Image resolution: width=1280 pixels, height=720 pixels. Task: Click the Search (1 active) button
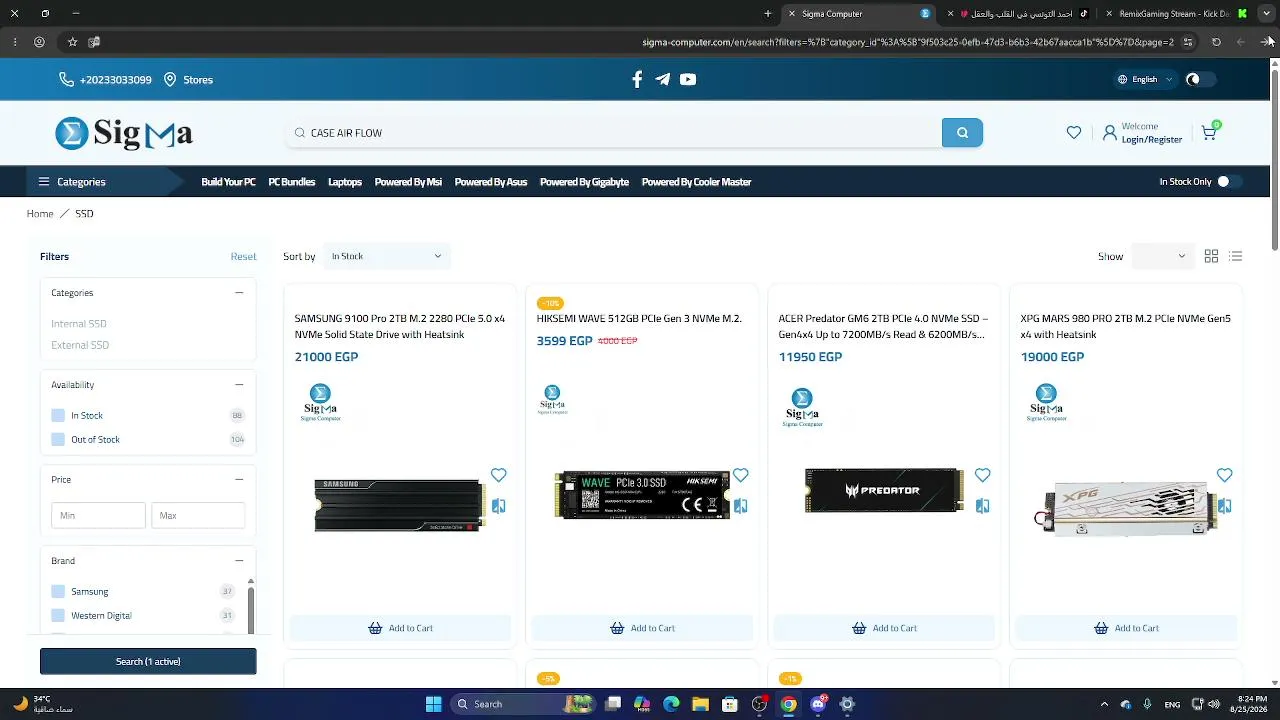point(148,661)
